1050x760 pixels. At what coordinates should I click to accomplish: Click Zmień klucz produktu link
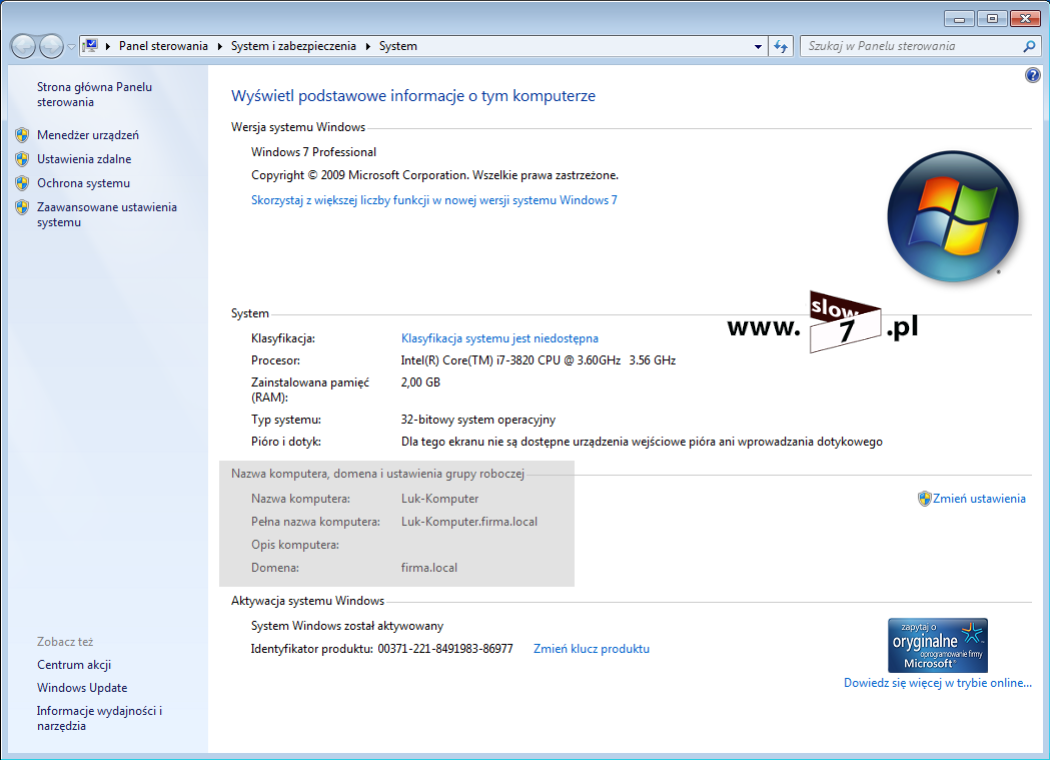(x=591, y=649)
